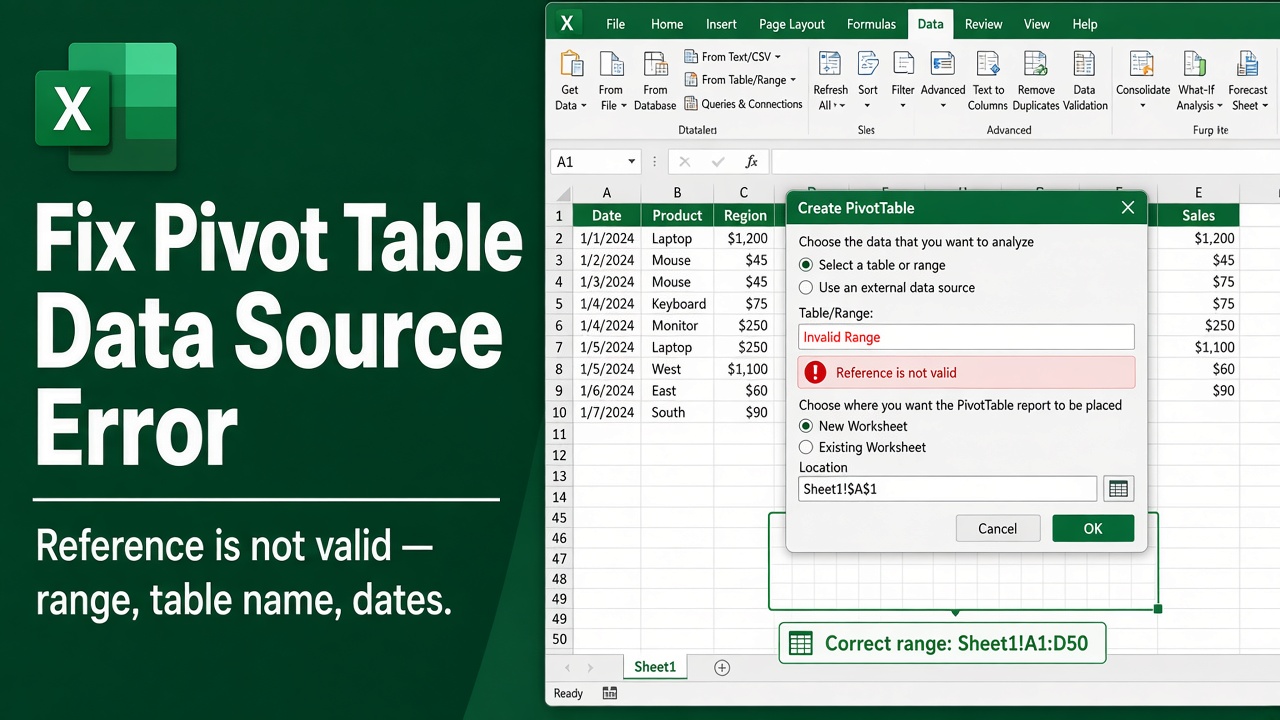Choose the Existing Worksheet radio button

[x=806, y=448]
